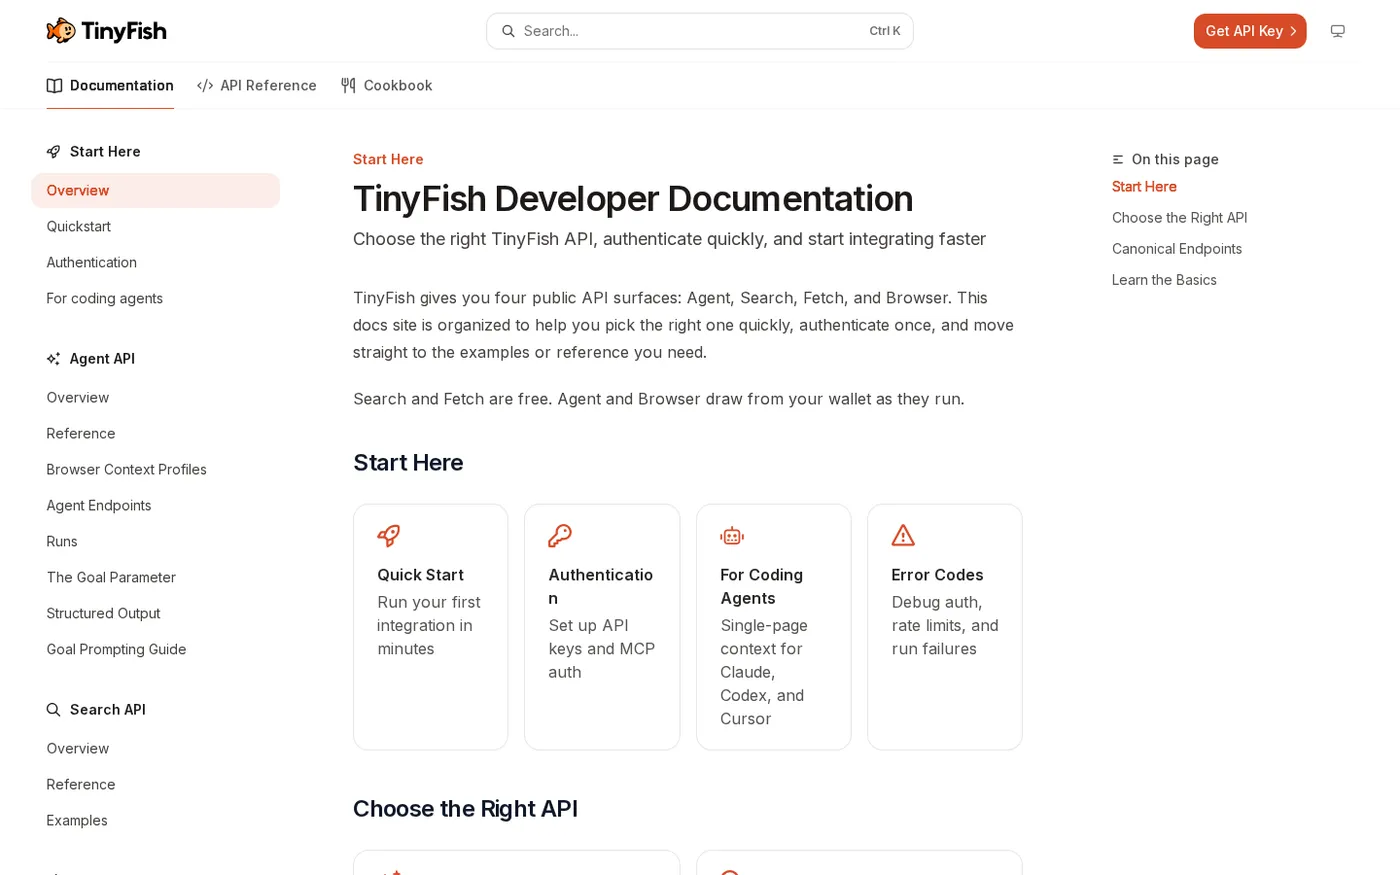
Task: Click the magnifier icon in search bar
Action: pyautogui.click(x=508, y=31)
